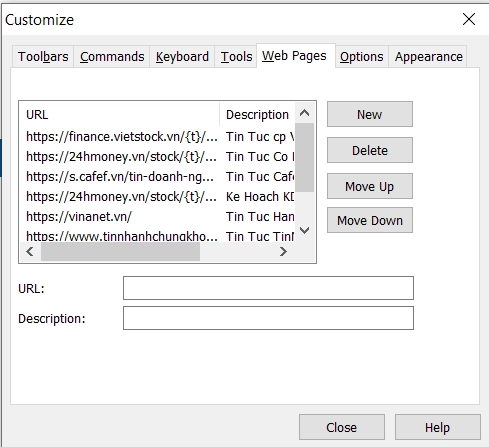
Task: Go to the Tools tab
Action: (x=236, y=57)
